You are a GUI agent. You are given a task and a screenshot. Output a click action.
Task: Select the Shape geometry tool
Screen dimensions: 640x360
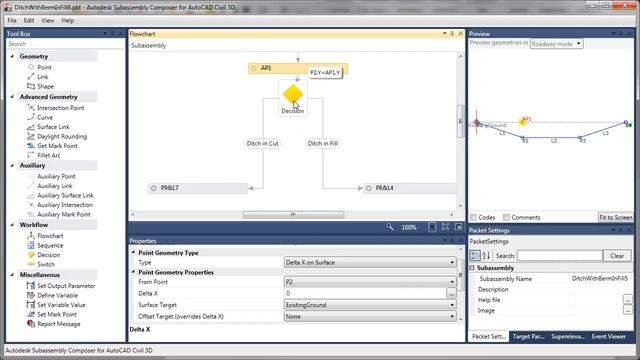tap(40, 87)
